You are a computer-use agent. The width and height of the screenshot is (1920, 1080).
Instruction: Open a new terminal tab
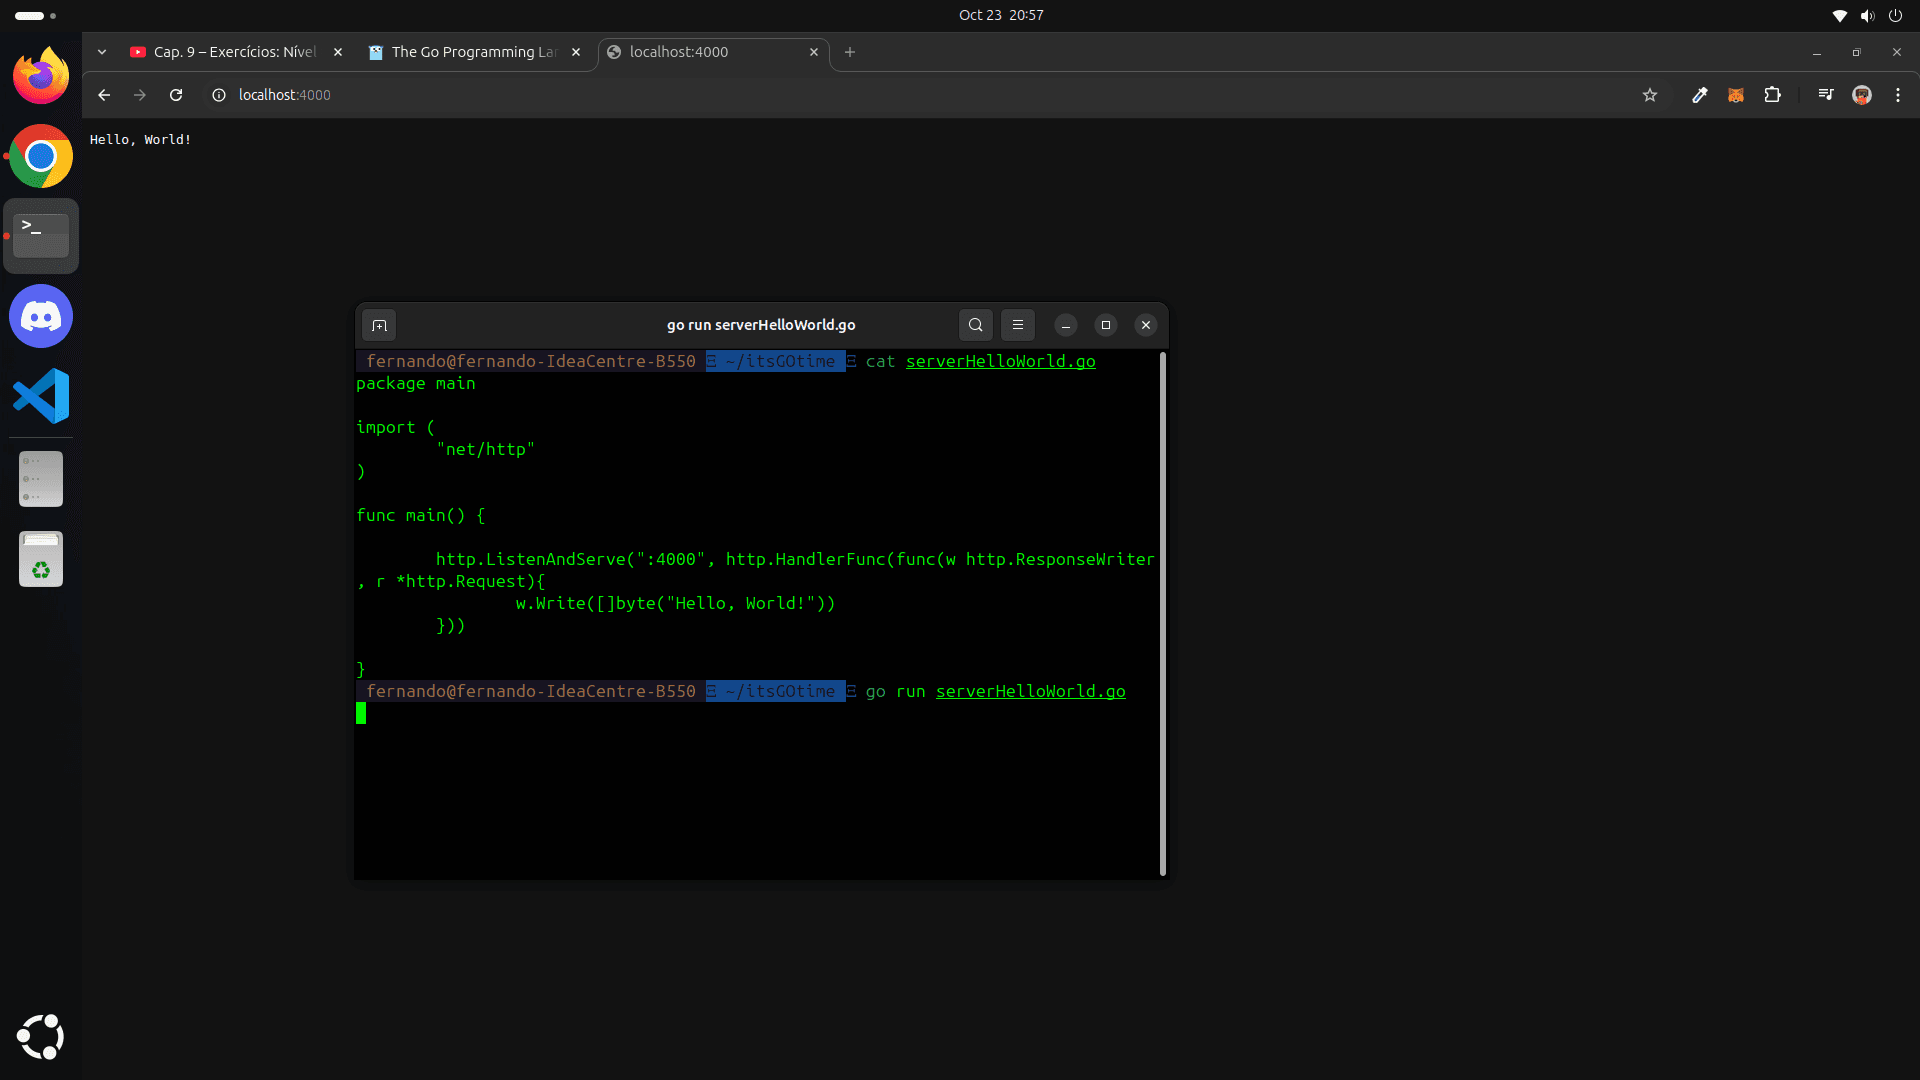(x=379, y=325)
